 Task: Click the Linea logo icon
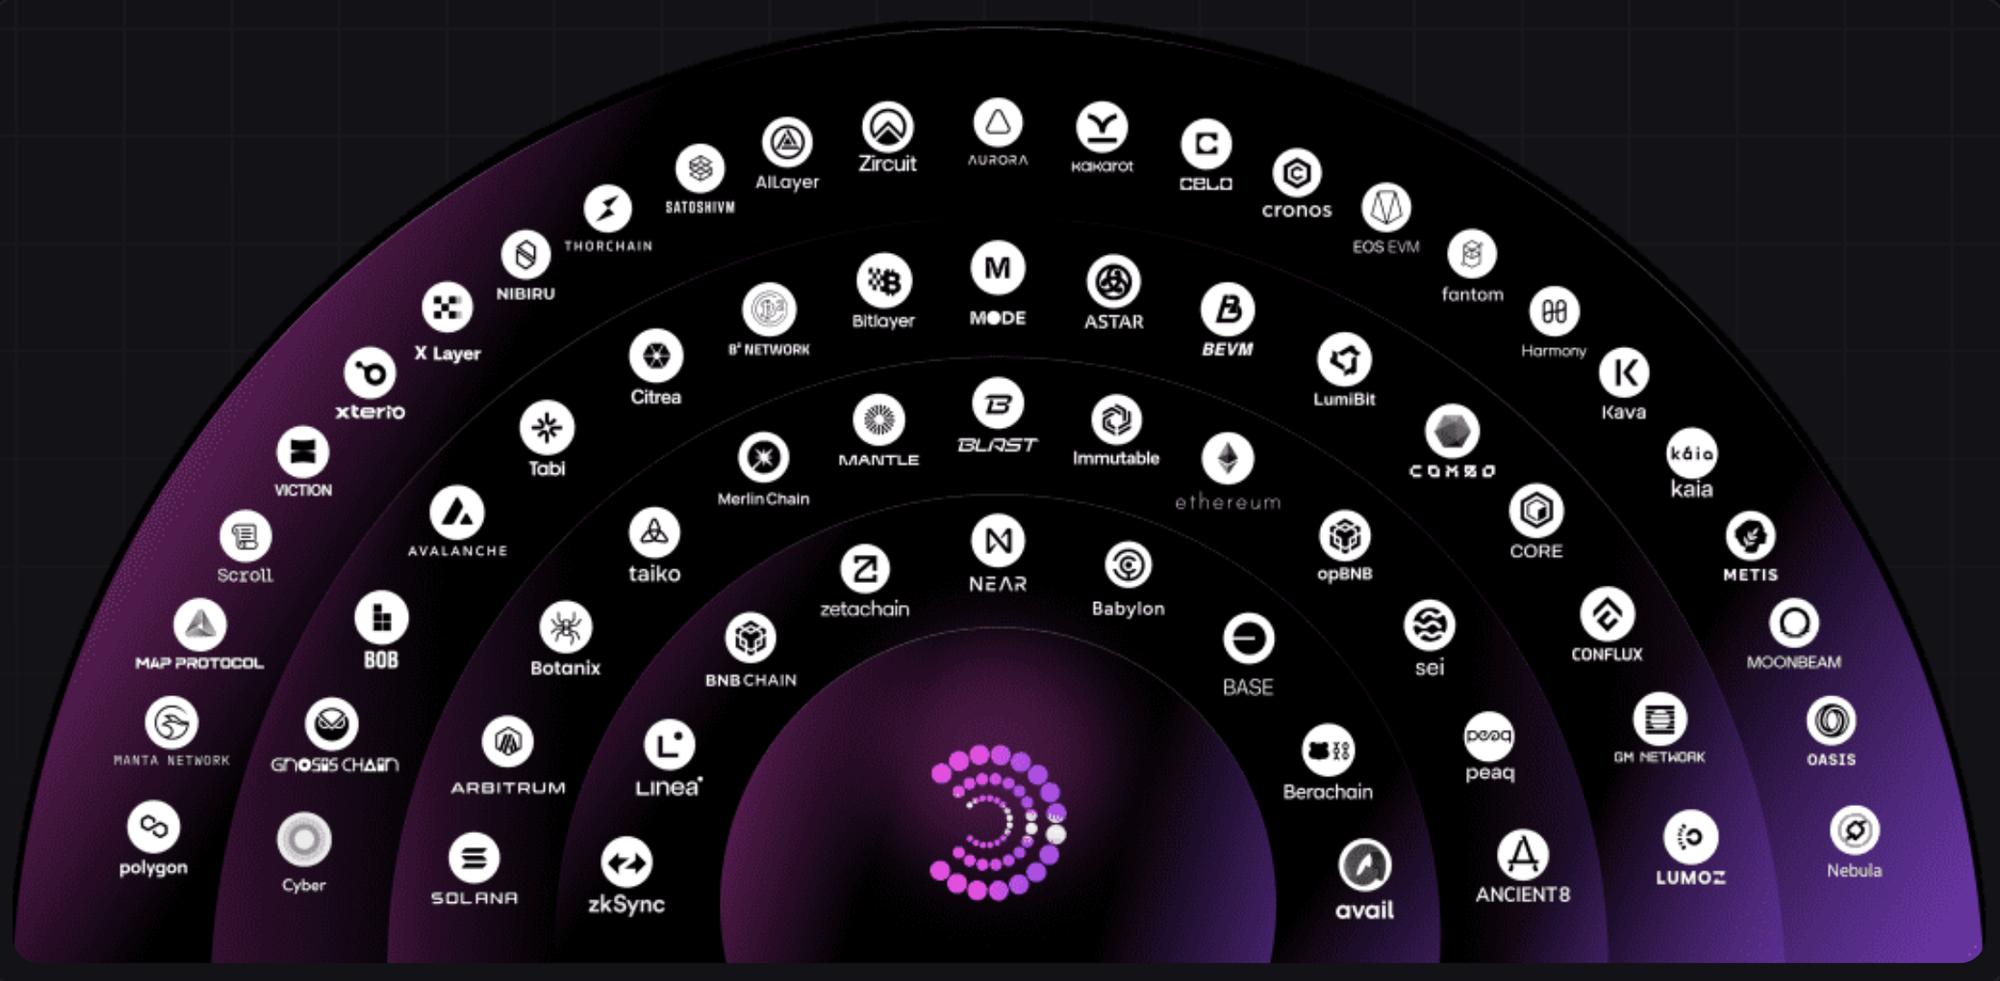[x=669, y=745]
